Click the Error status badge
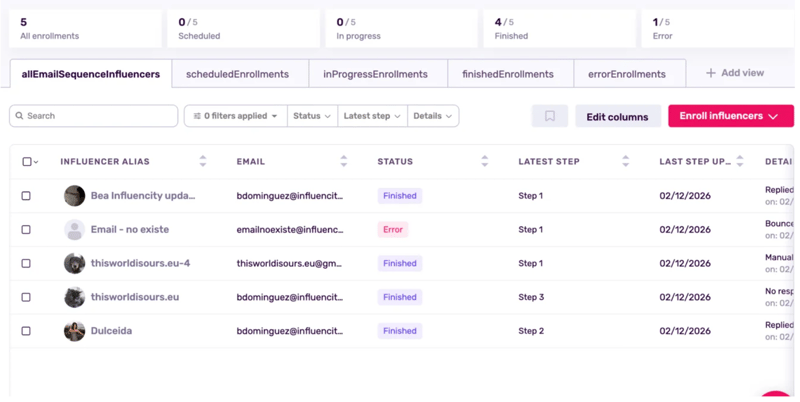The height and width of the screenshot is (402, 800). pos(393,230)
